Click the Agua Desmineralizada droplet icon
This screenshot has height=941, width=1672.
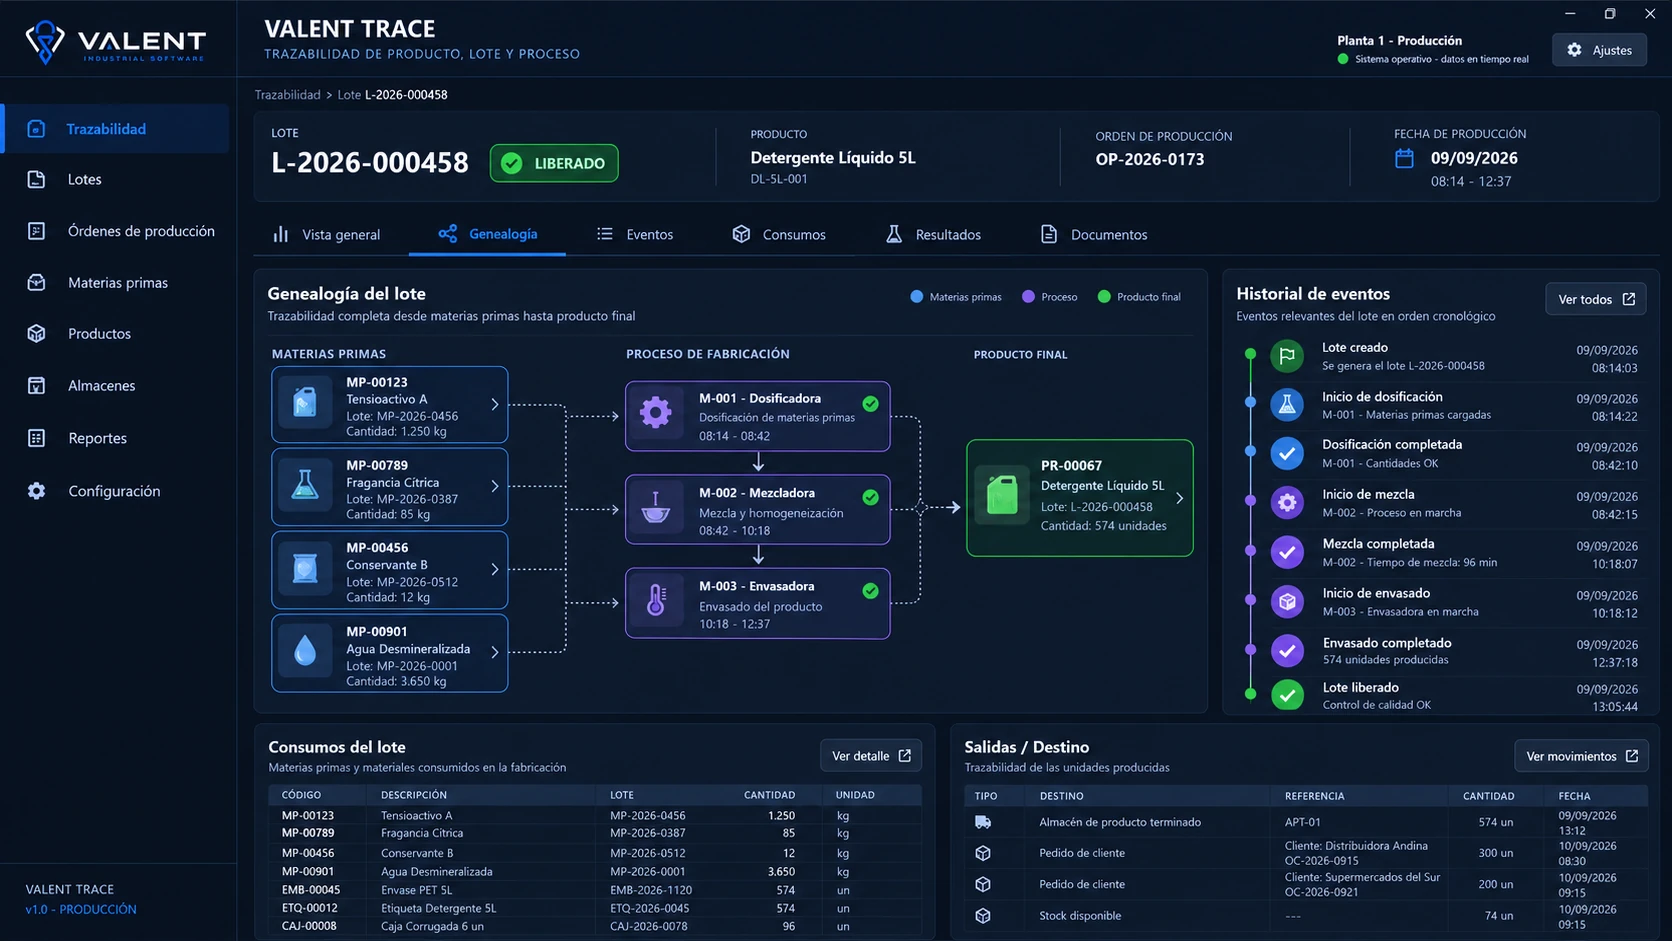[x=305, y=652]
